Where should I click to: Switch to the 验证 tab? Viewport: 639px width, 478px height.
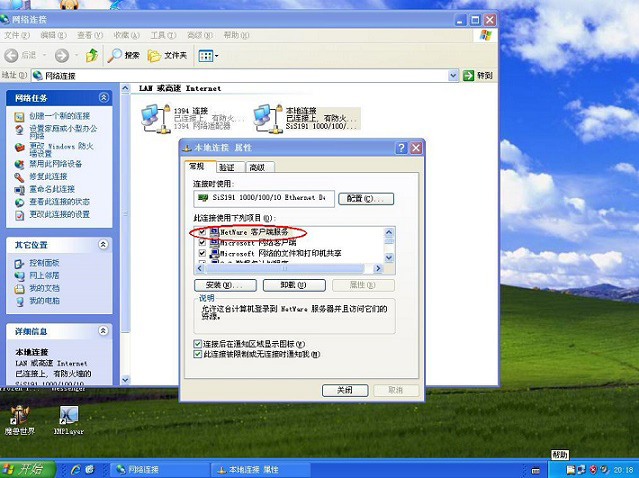click(229, 167)
